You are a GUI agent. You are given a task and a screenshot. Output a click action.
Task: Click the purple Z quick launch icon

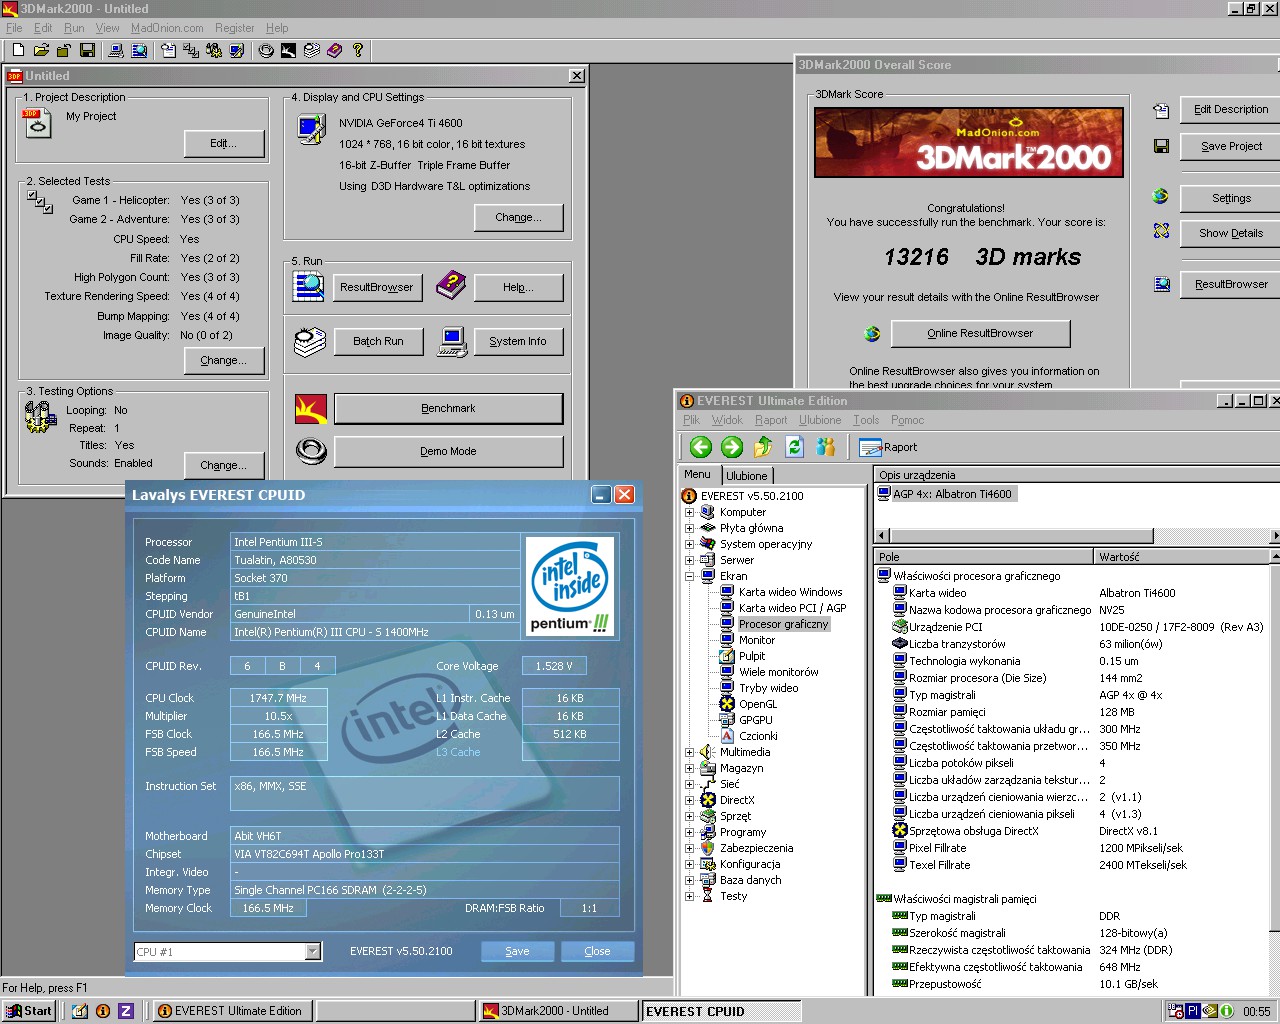click(126, 1011)
